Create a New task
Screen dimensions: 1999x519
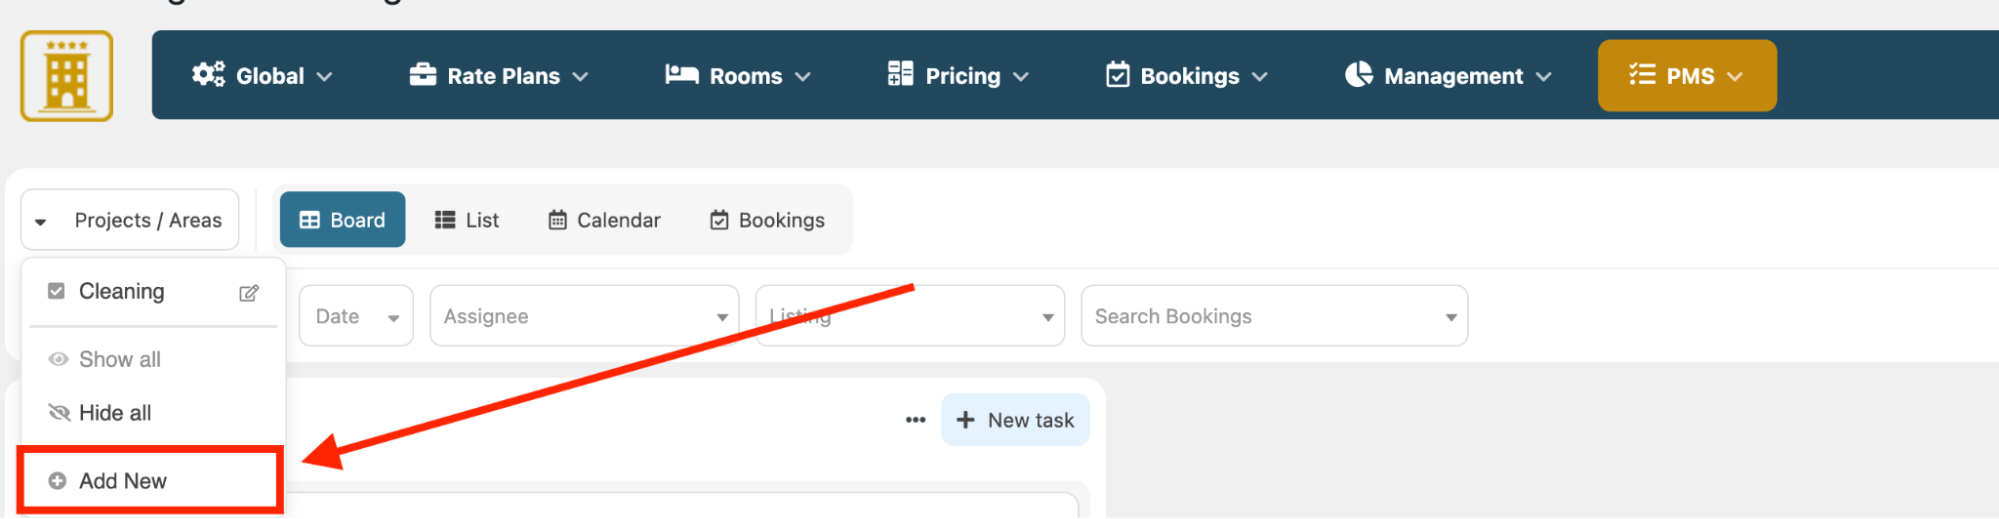(x=1015, y=420)
